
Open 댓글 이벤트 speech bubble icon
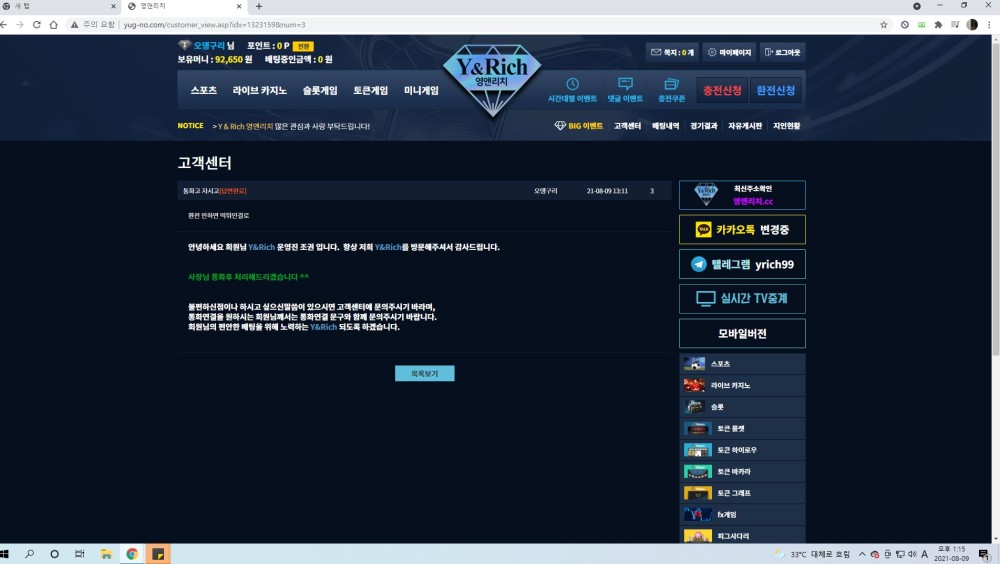pyautogui.click(x=625, y=90)
